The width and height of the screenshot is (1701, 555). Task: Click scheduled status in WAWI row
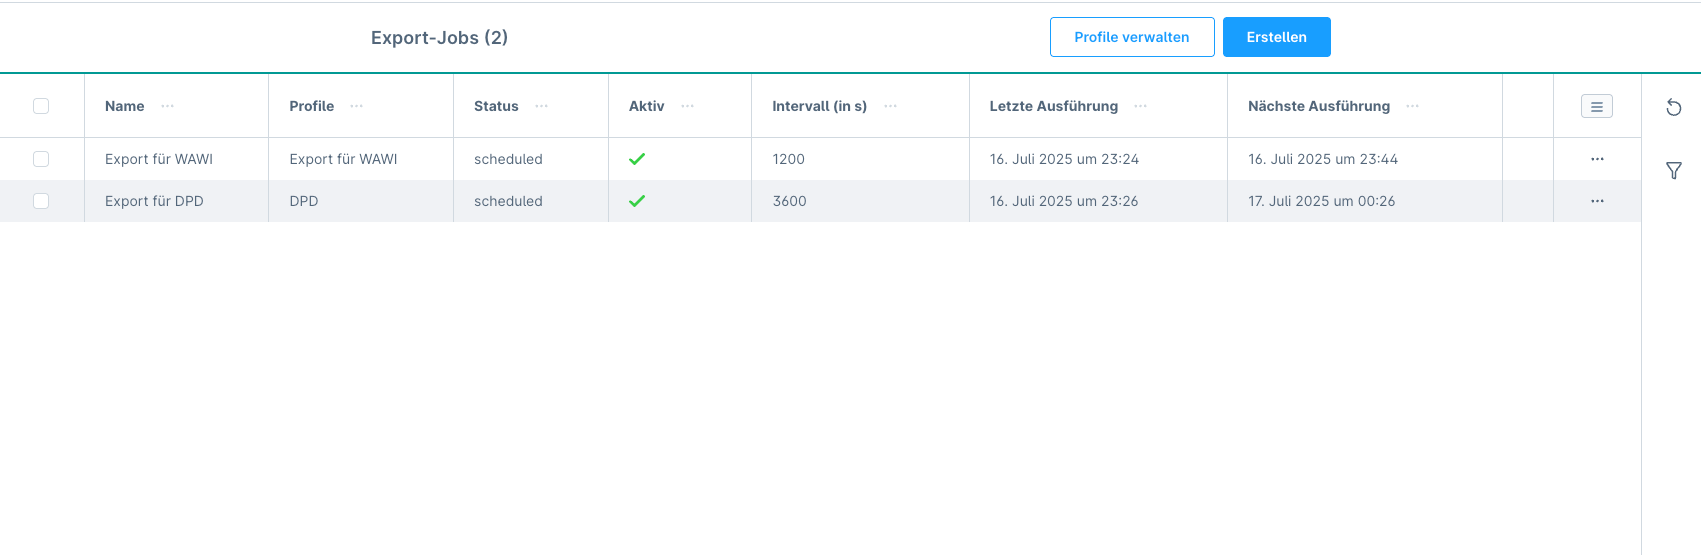pyautogui.click(x=508, y=159)
